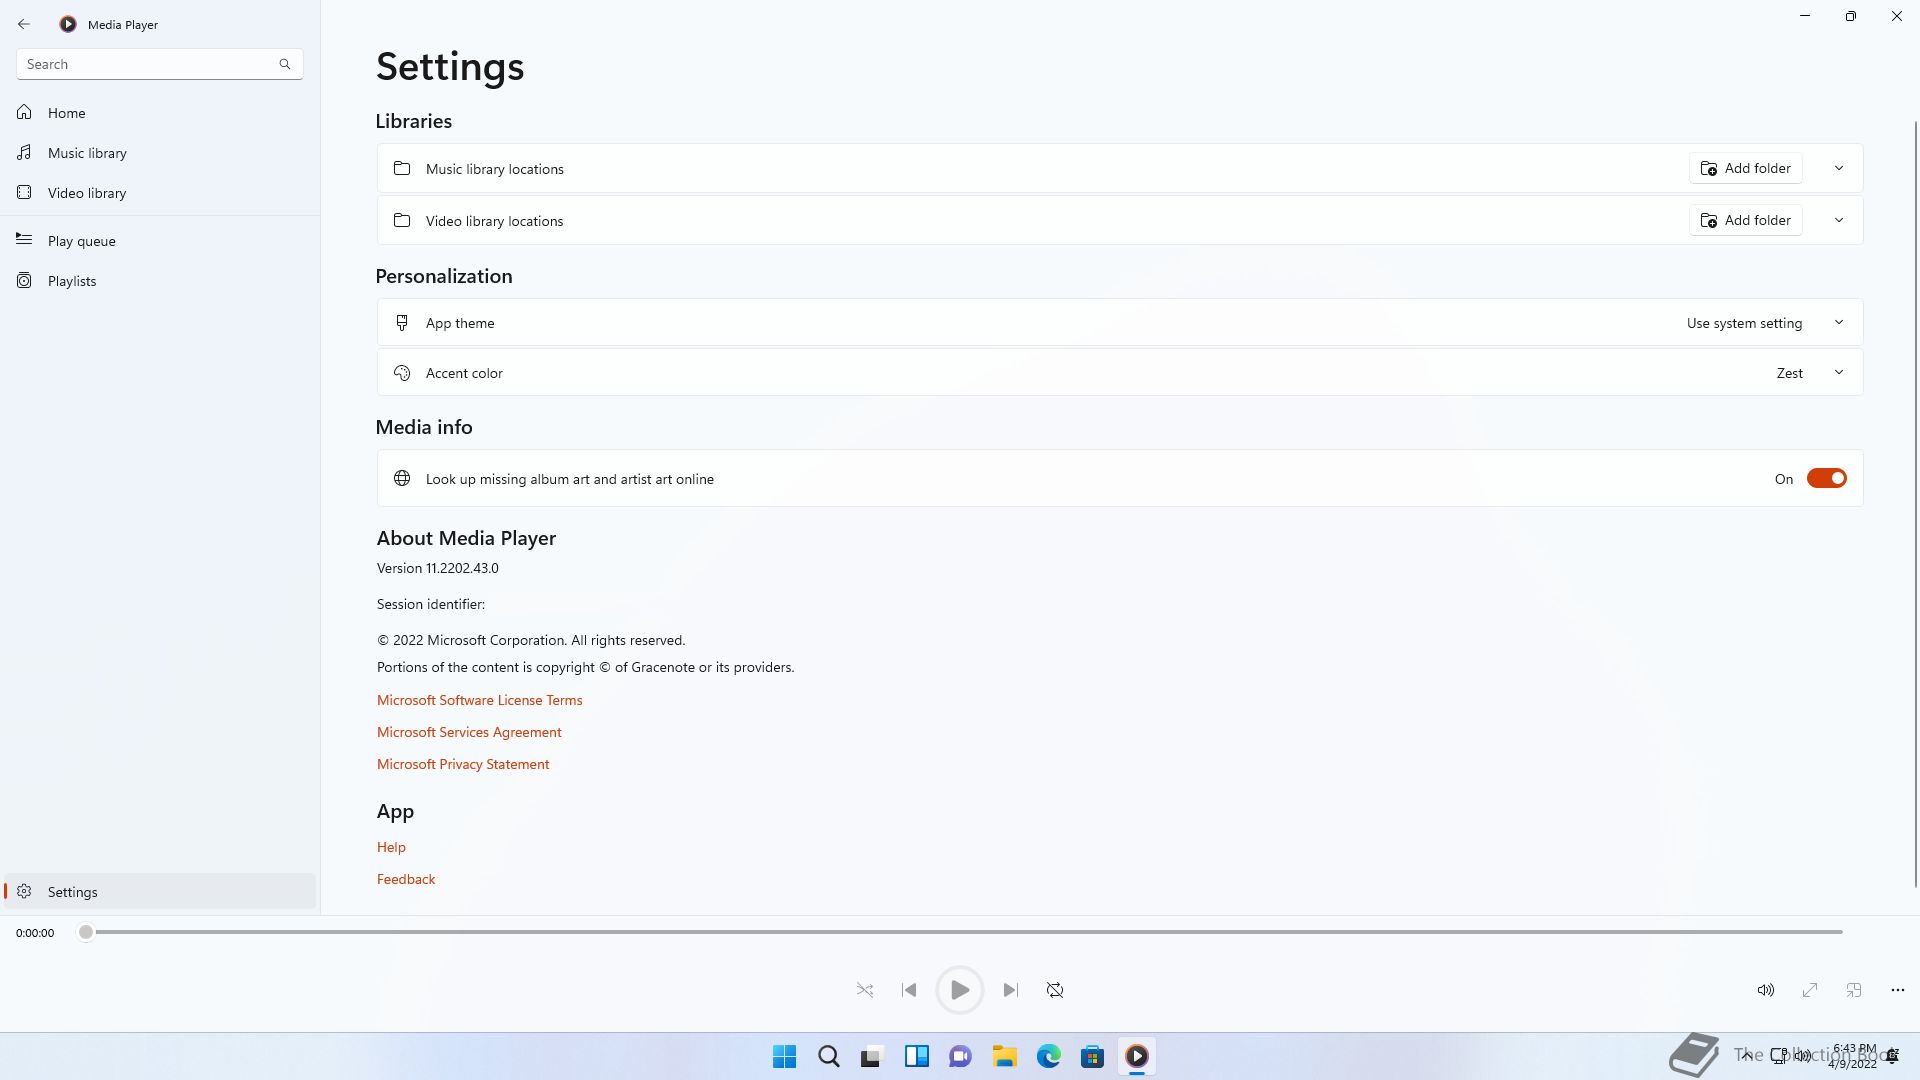The width and height of the screenshot is (1920, 1080).
Task: Click the settings page vertical scrollbar
Action: pyautogui.click(x=1916, y=503)
